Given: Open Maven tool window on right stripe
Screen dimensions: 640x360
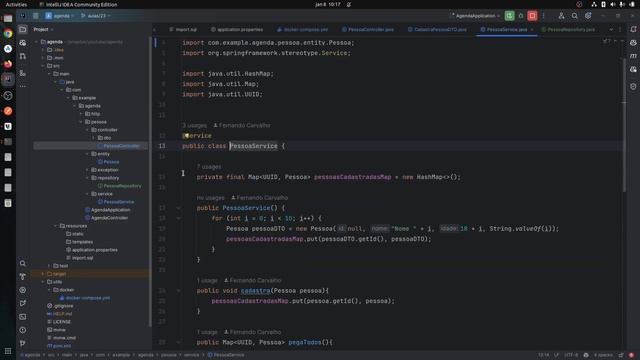Looking at the screenshot, I should pos(633,56).
